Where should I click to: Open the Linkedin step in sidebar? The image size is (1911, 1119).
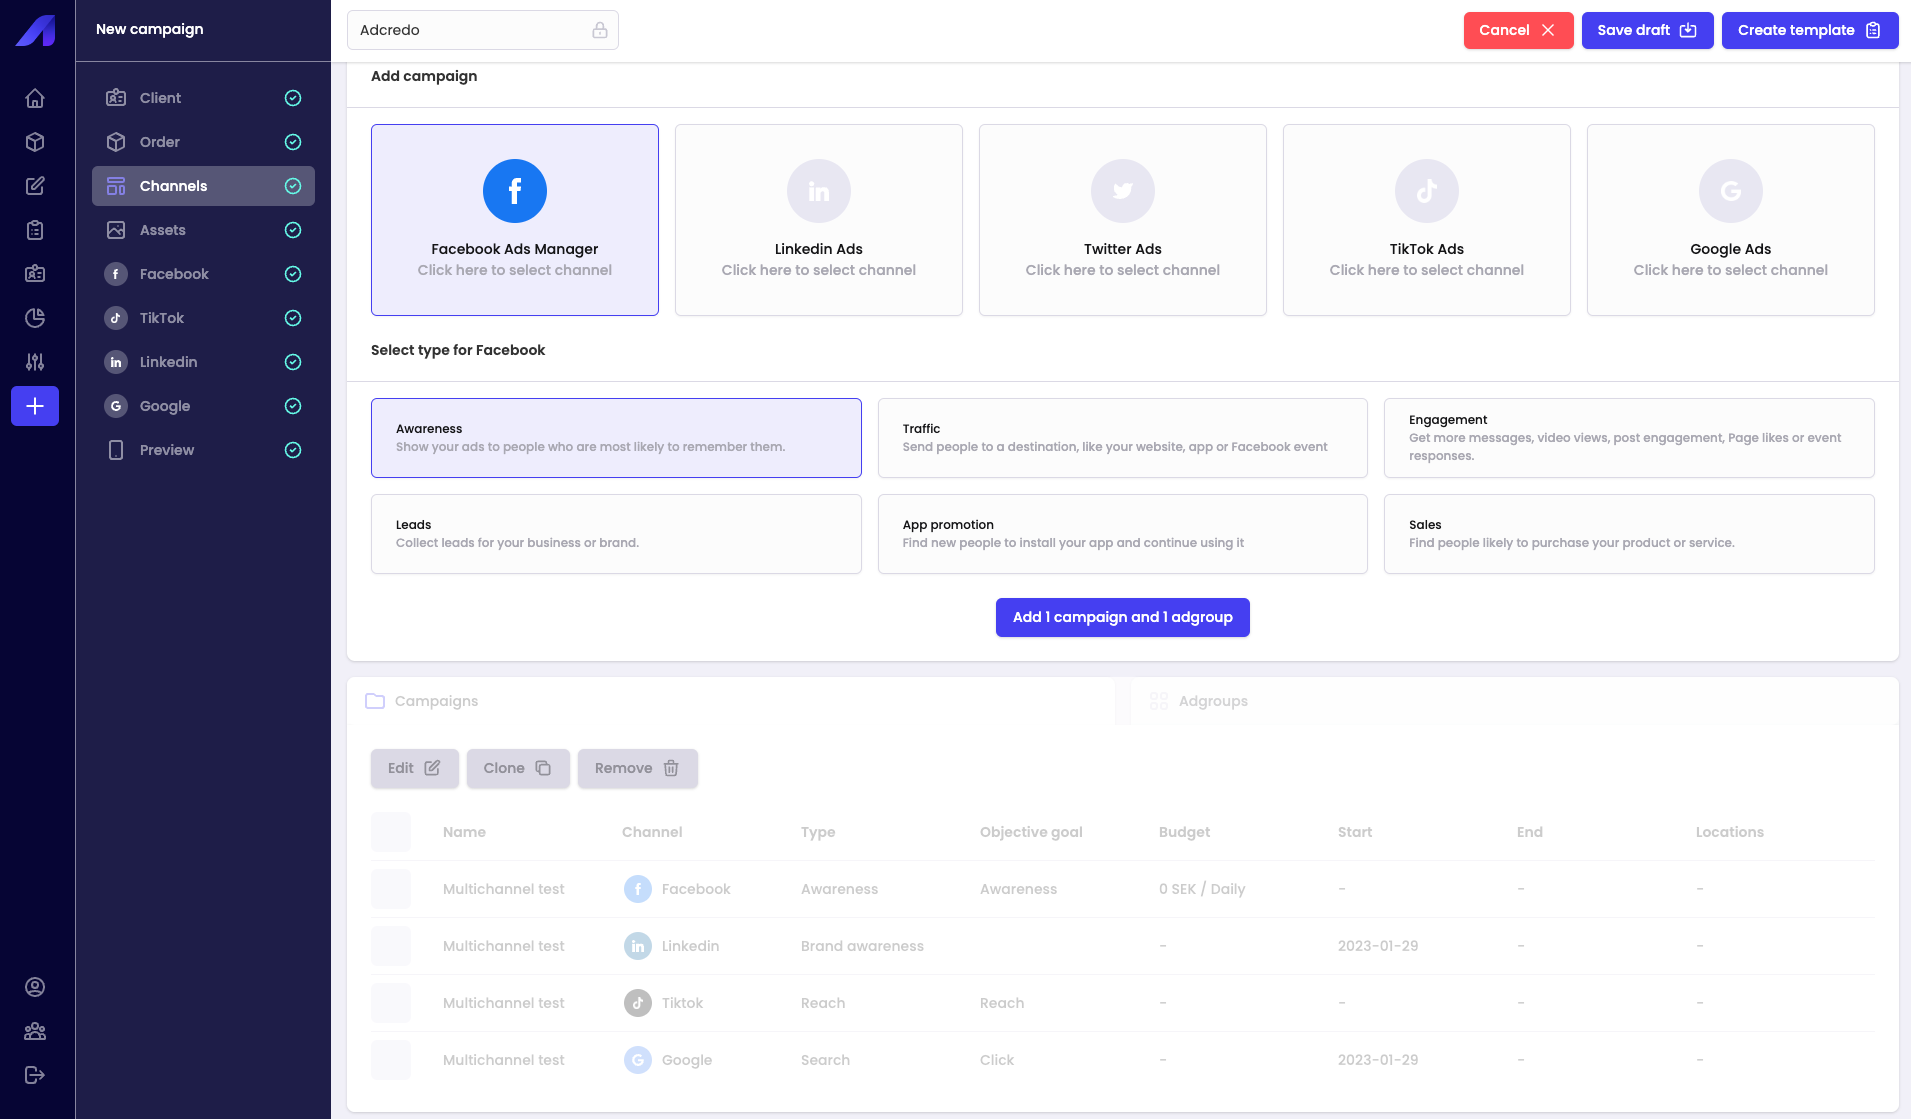pos(203,362)
